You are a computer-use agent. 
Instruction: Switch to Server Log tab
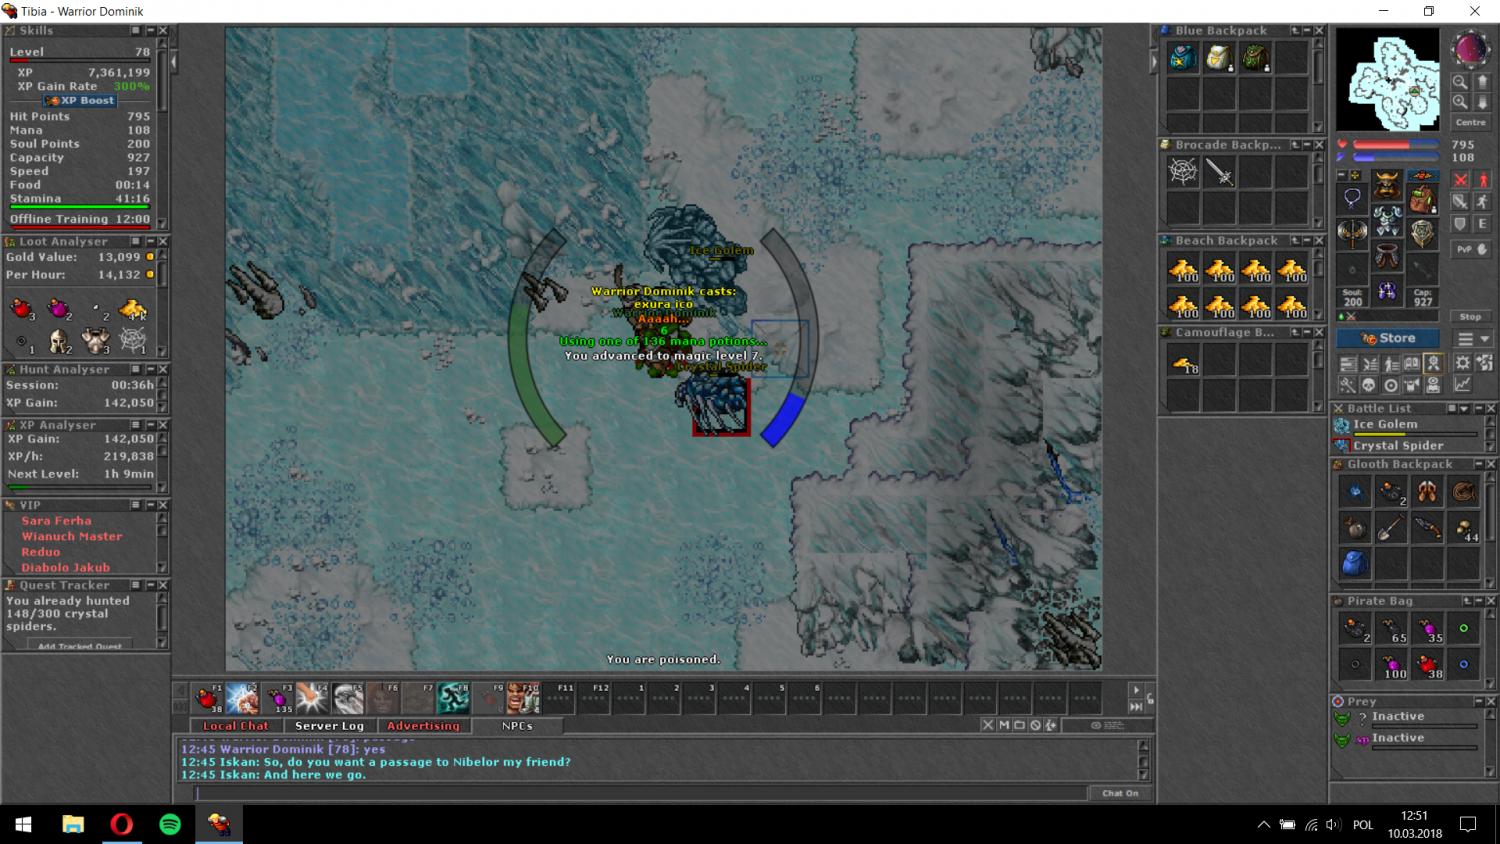tap(329, 726)
